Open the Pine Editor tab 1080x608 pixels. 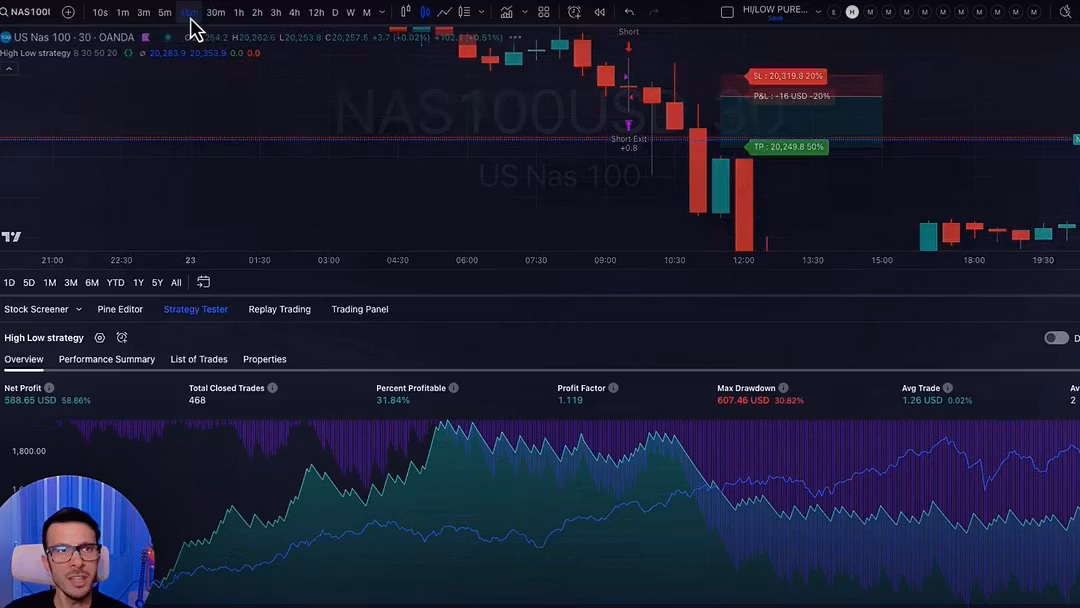120,310
